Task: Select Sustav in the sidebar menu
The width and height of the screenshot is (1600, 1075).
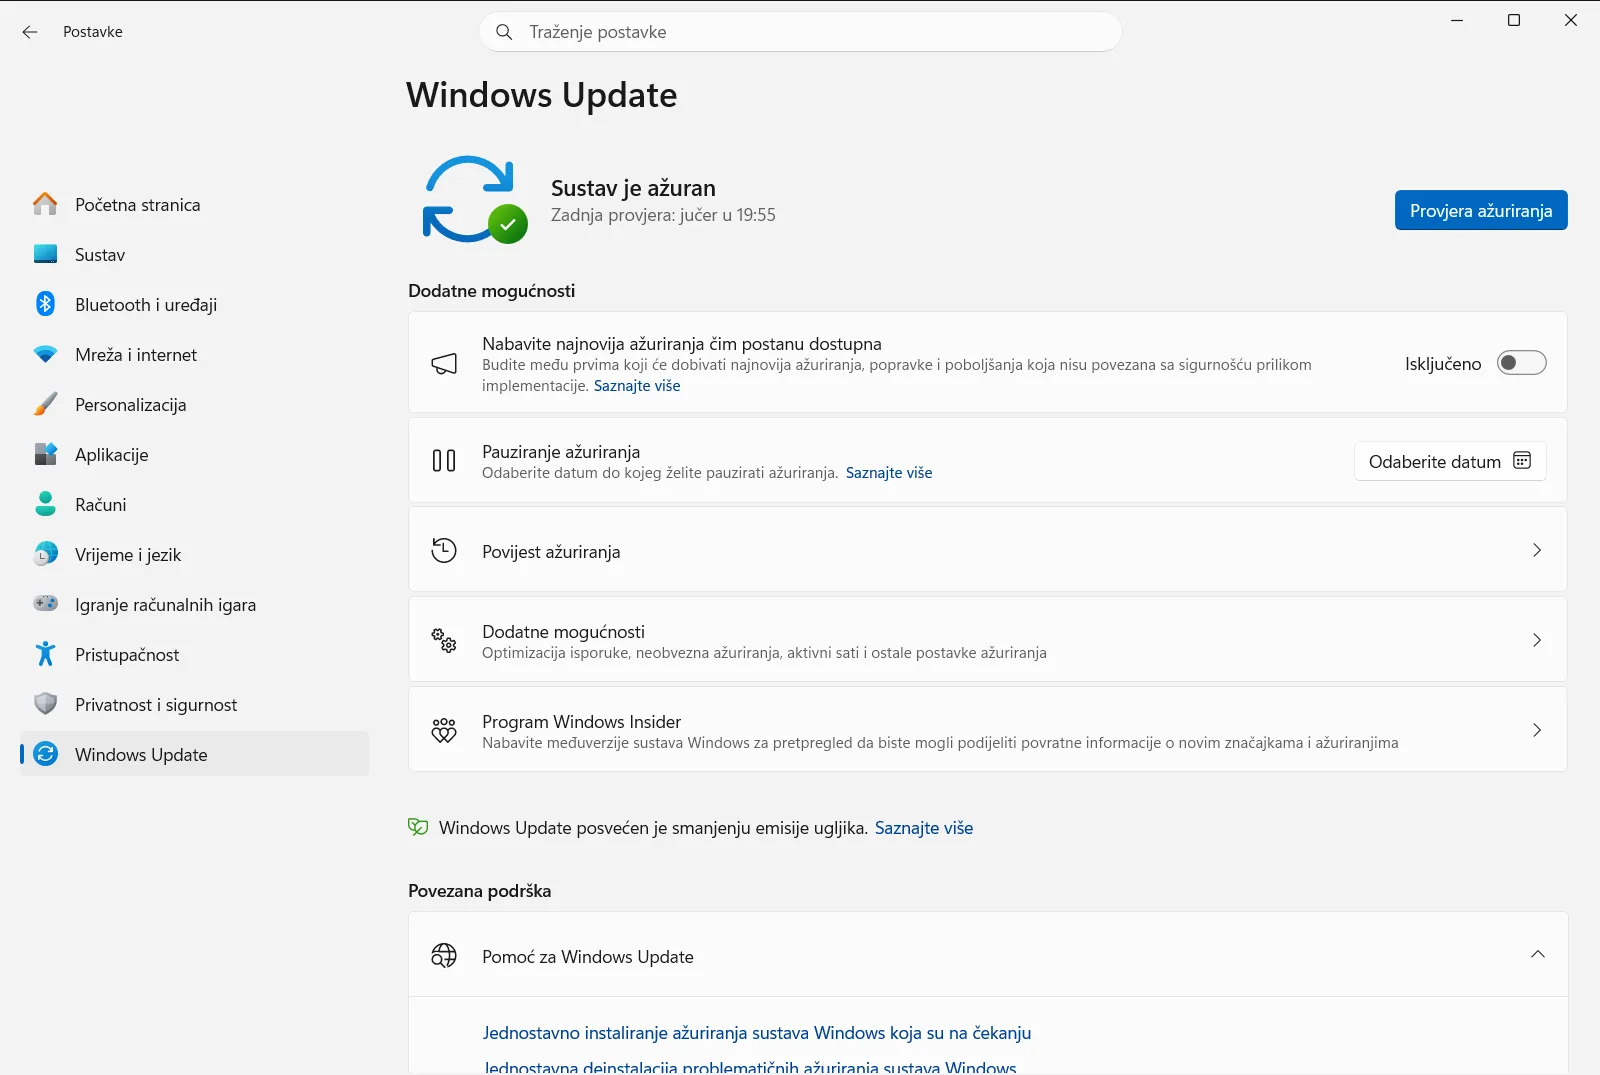Action: (x=194, y=254)
